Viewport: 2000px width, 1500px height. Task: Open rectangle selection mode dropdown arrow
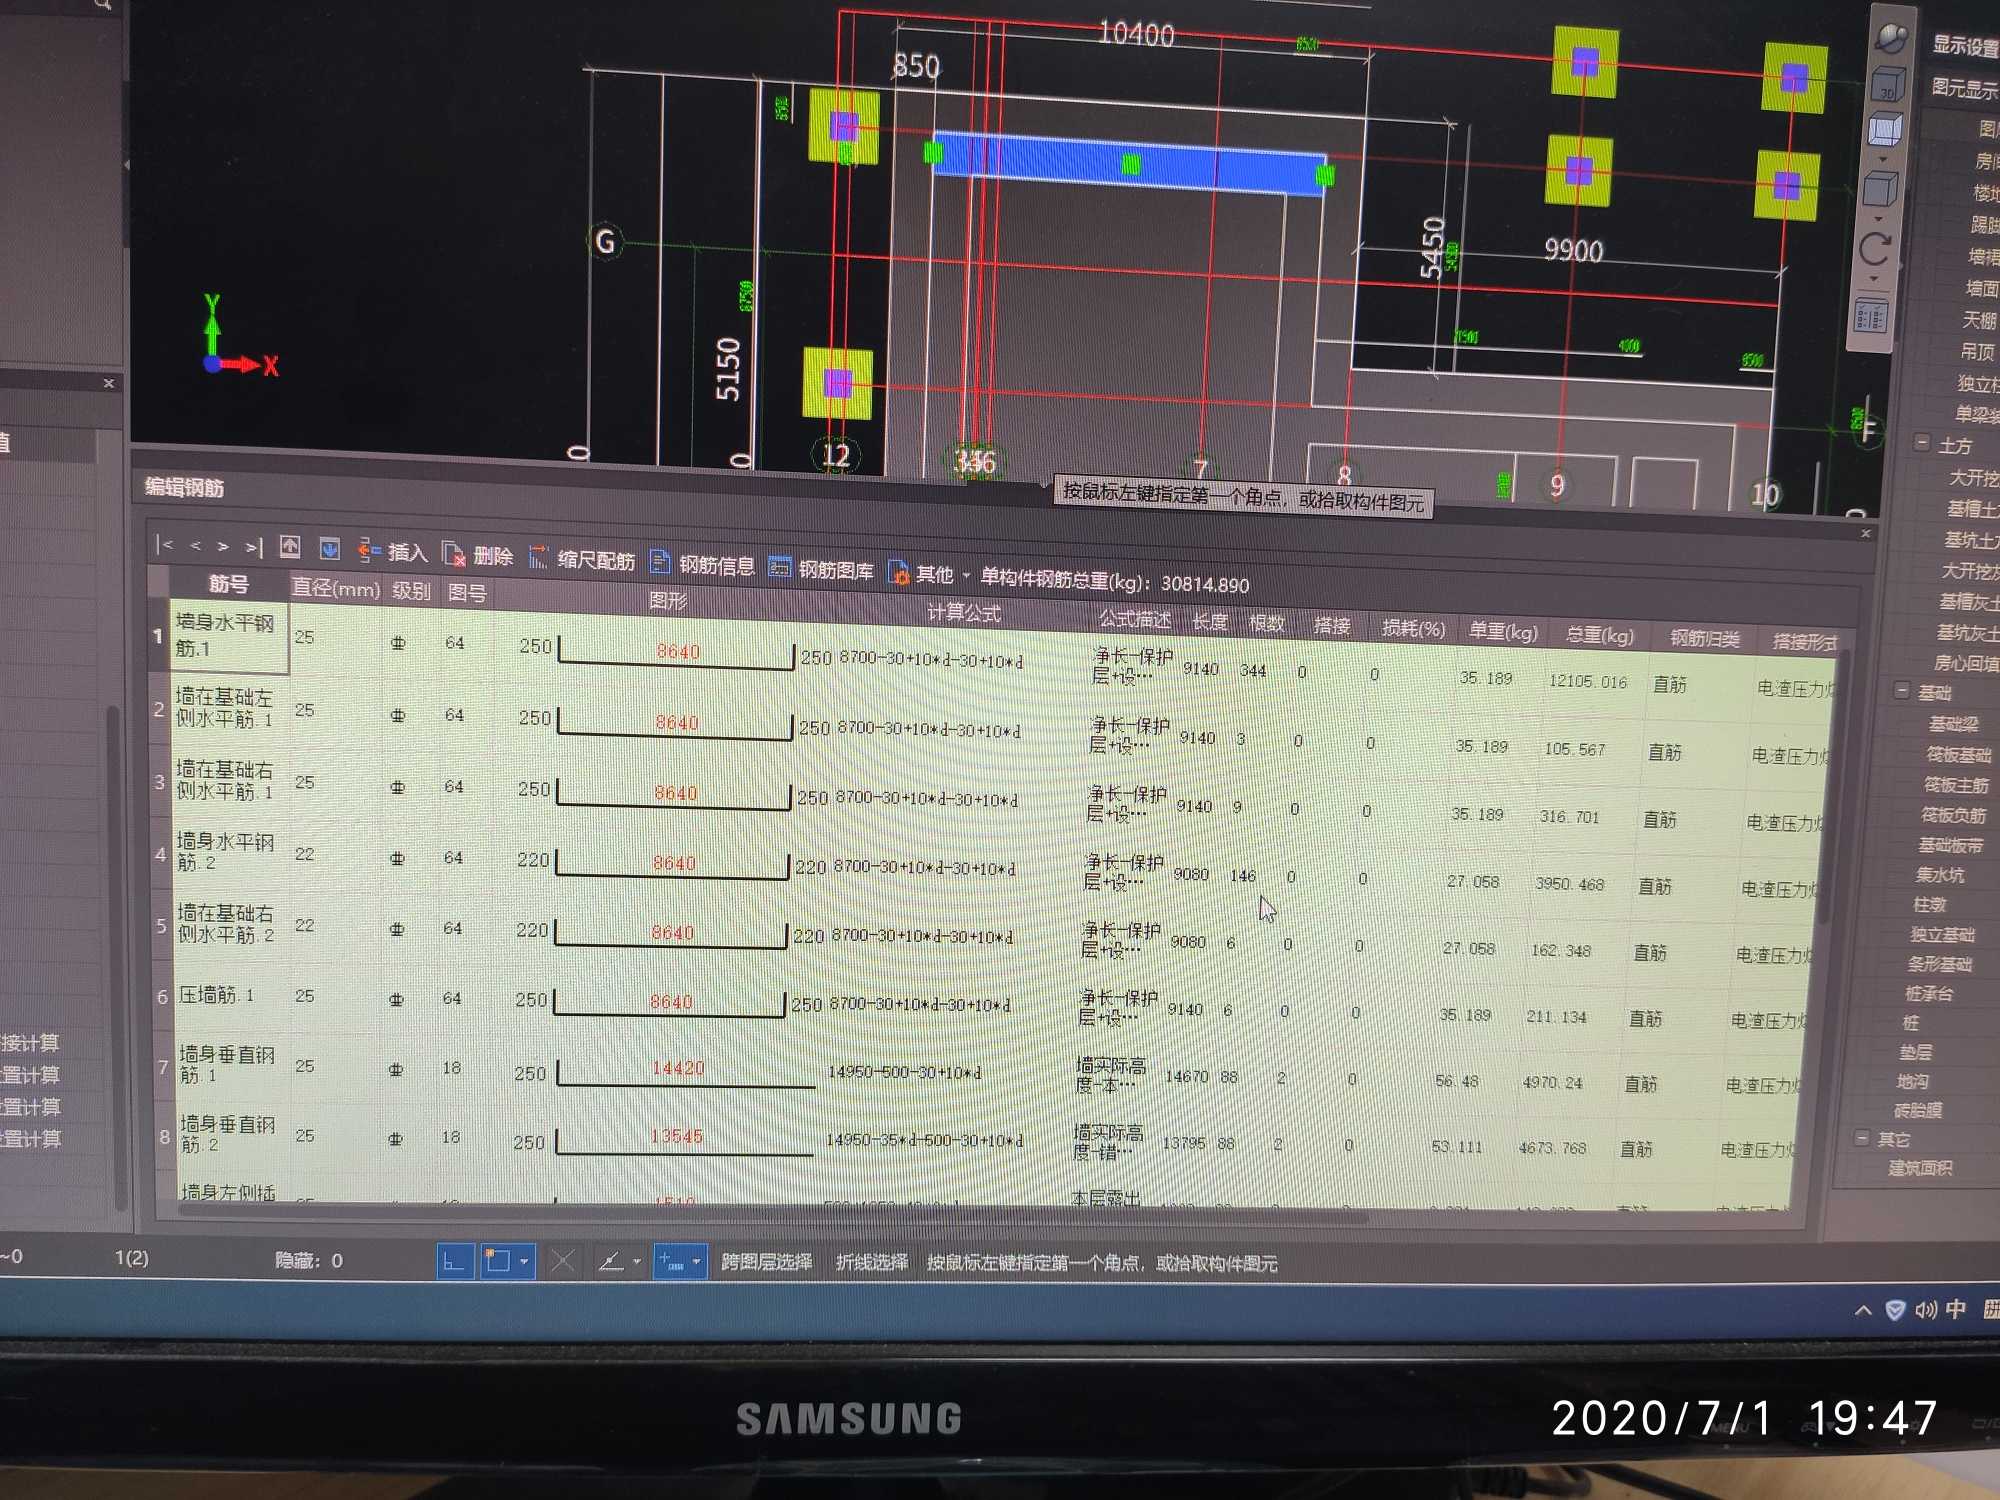[524, 1262]
